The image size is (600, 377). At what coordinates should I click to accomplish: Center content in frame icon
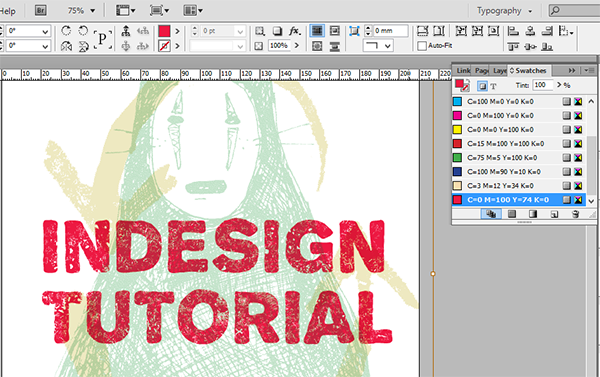click(x=493, y=31)
